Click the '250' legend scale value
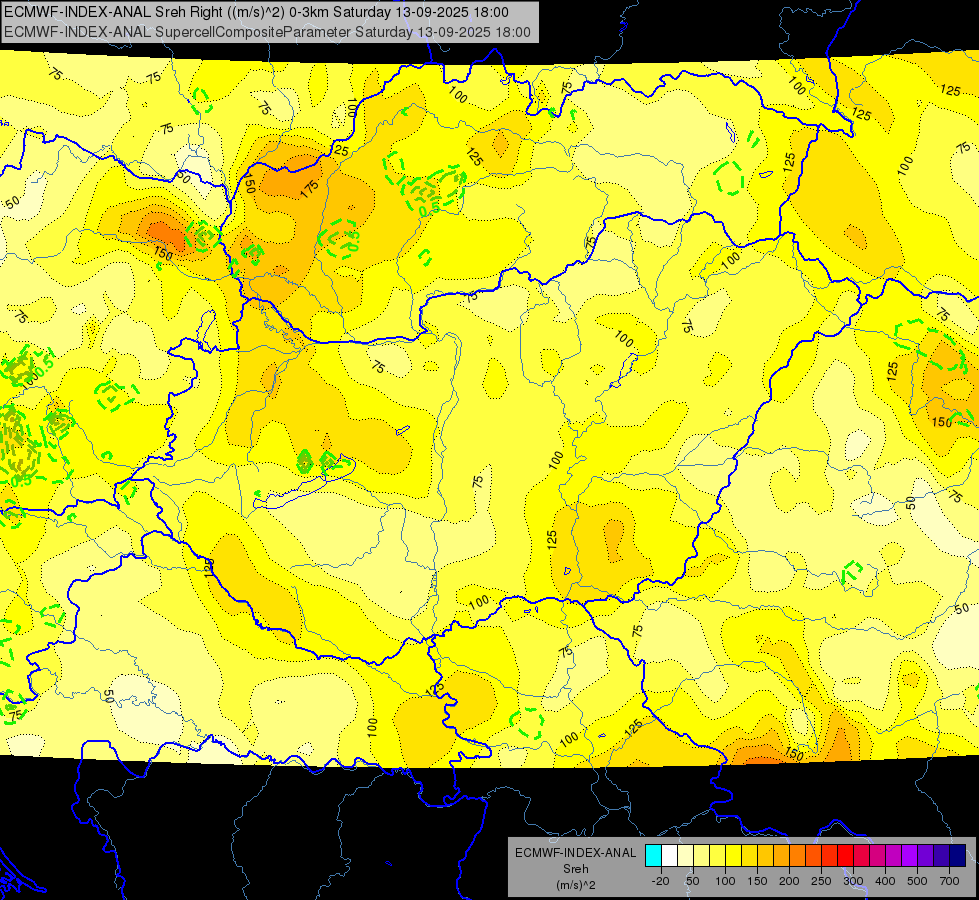 (x=821, y=881)
